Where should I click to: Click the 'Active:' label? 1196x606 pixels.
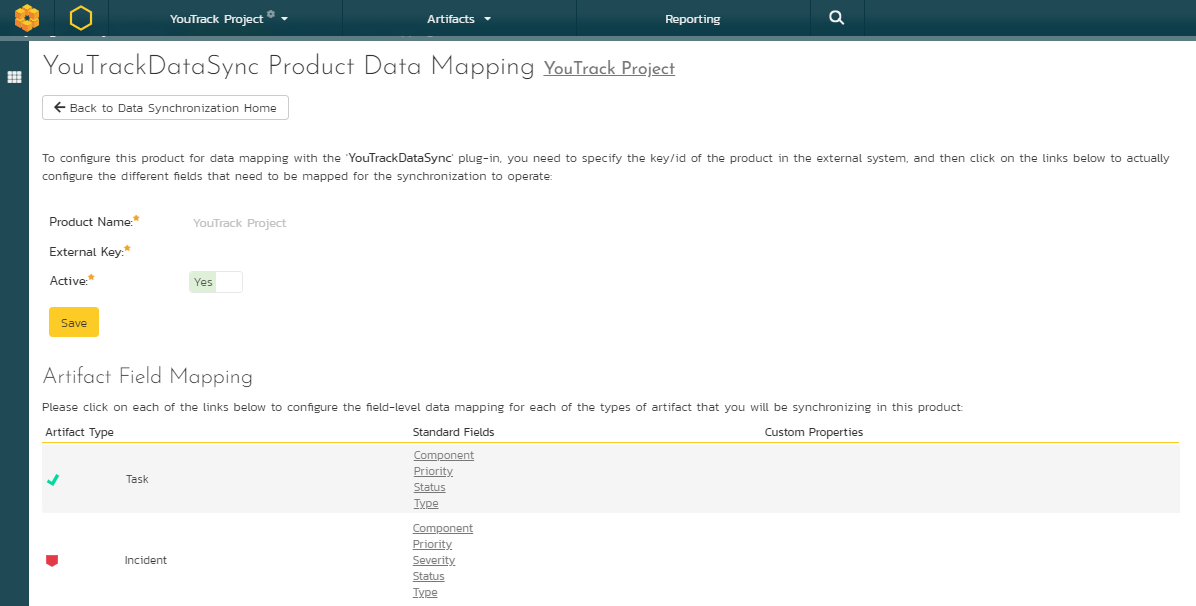click(69, 281)
